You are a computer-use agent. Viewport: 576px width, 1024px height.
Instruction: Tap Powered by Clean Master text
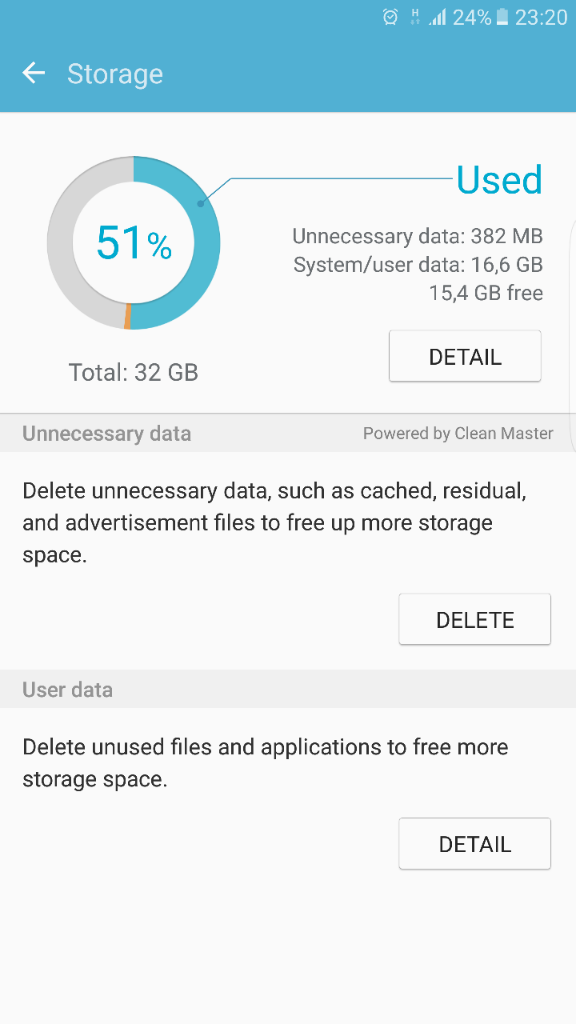(458, 433)
